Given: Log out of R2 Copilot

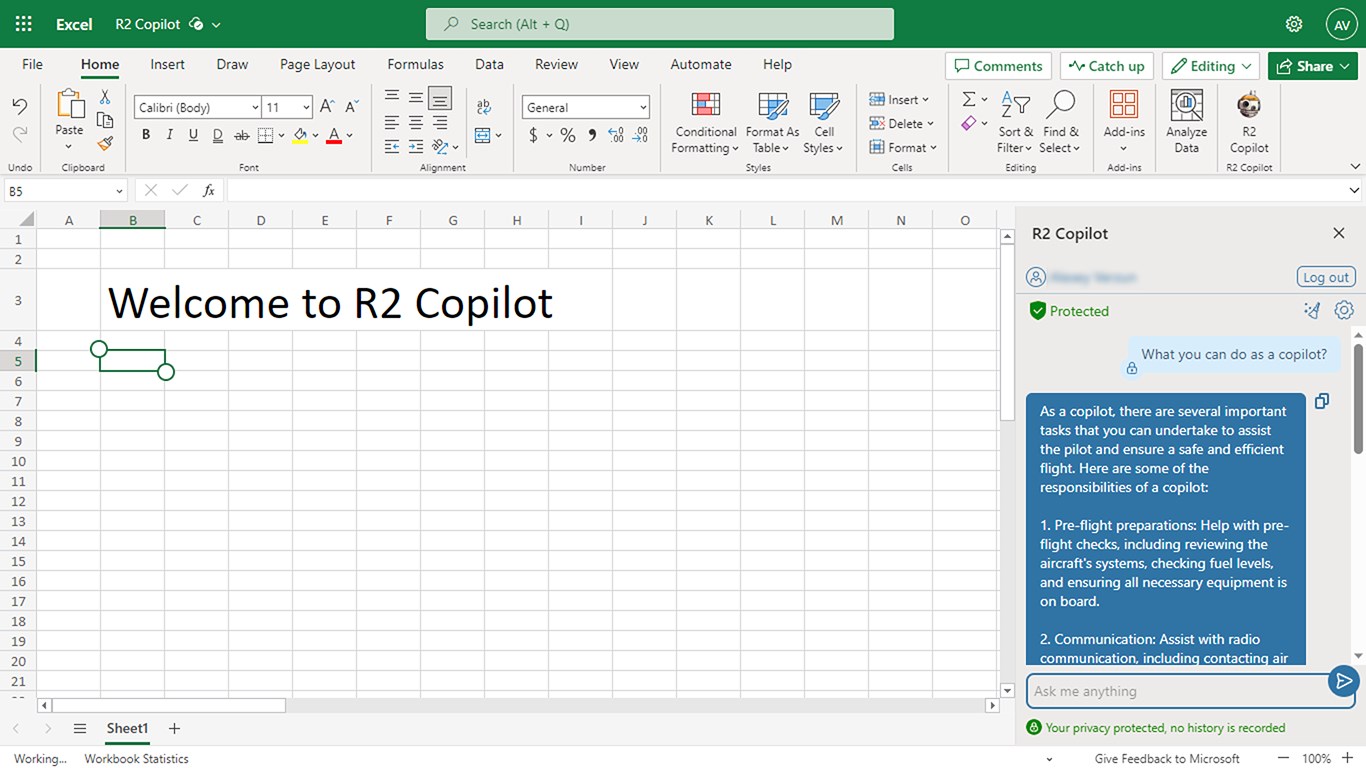Looking at the screenshot, I should coord(1326,277).
